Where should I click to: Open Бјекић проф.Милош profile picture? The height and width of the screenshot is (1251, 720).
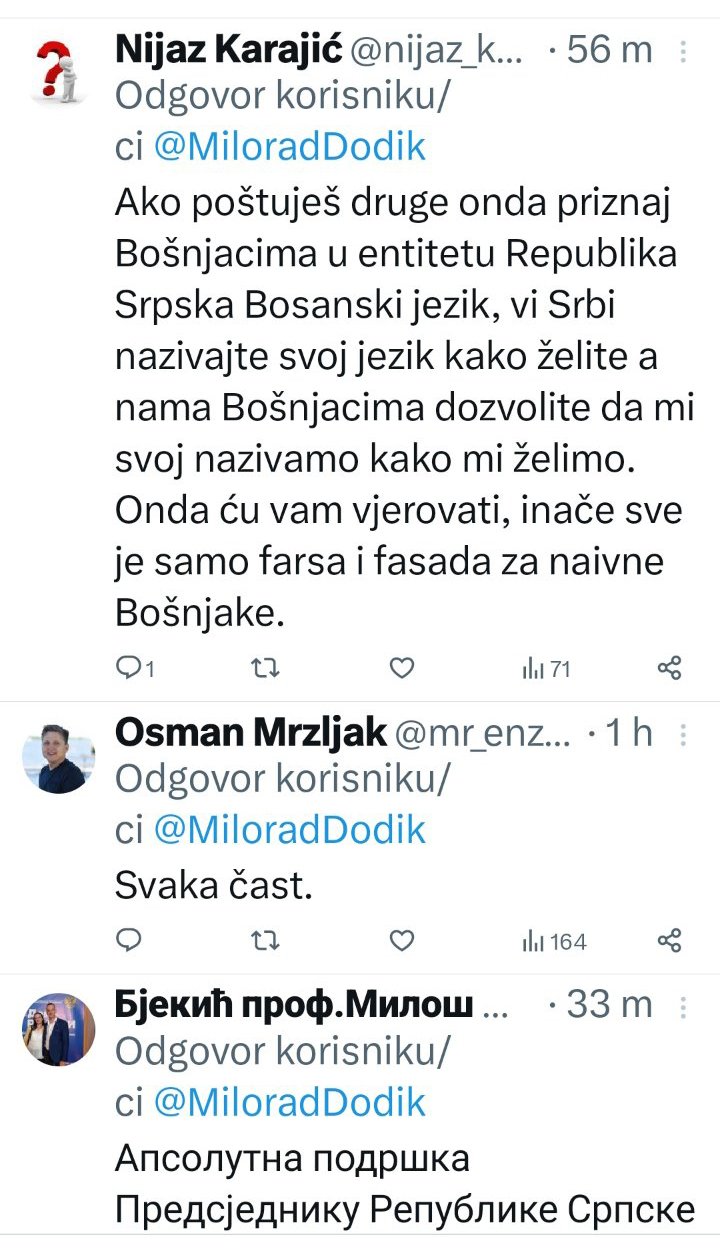pos(58,1030)
